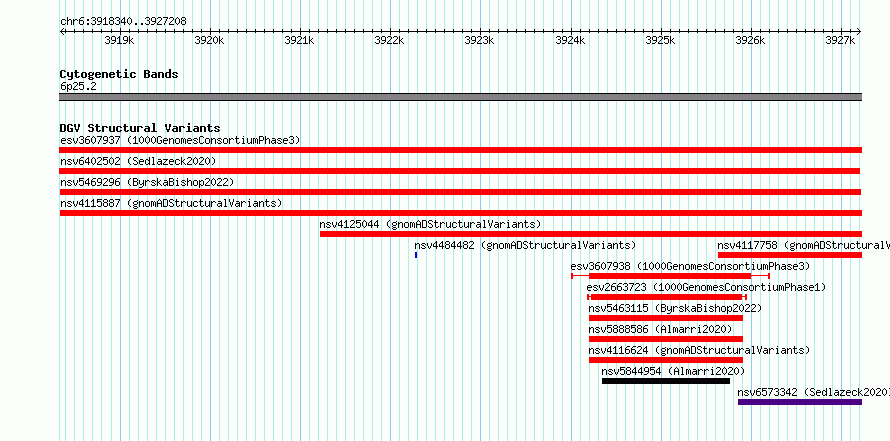The height and width of the screenshot is (441, 890).
Task: Click the nsv5463115 red bar
Action: pyautogui.click(x=666, y=318)
